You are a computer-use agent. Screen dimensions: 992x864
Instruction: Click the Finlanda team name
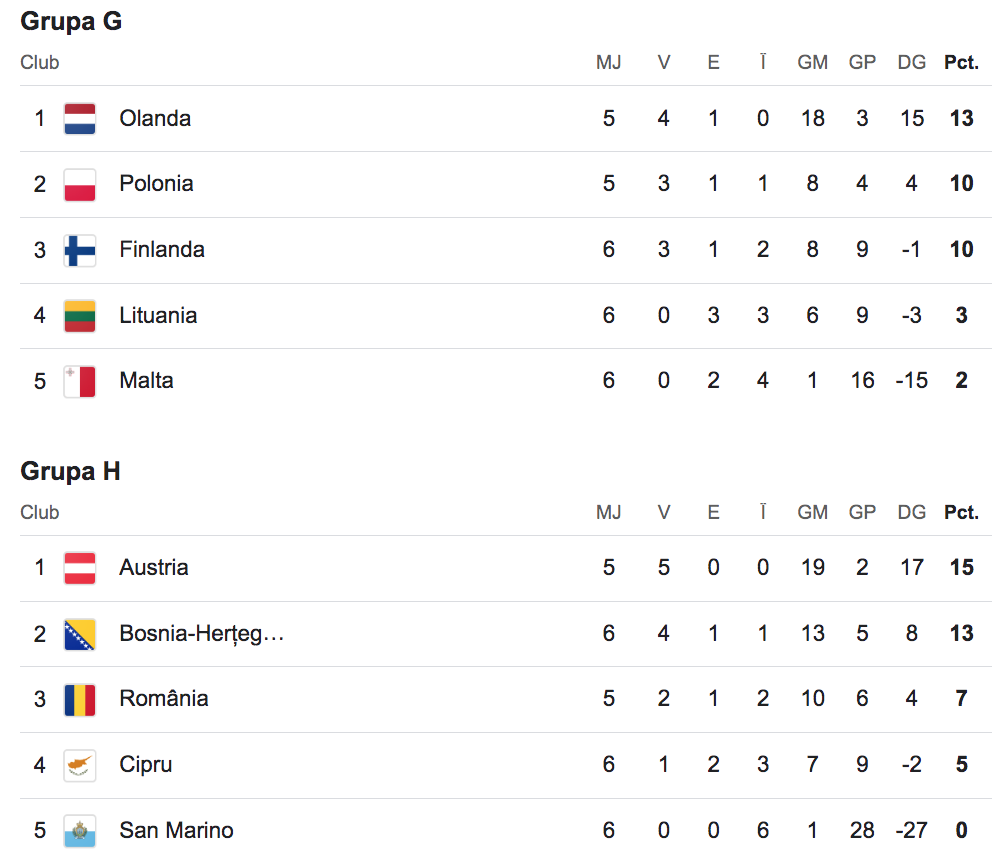coord(162,250)
